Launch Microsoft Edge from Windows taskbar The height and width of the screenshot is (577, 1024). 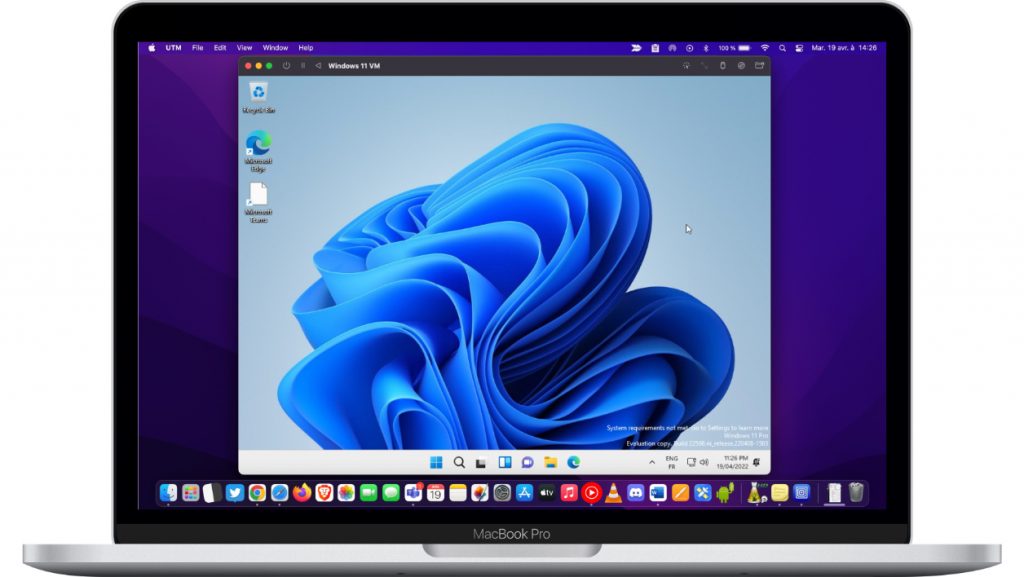point(574,462)
